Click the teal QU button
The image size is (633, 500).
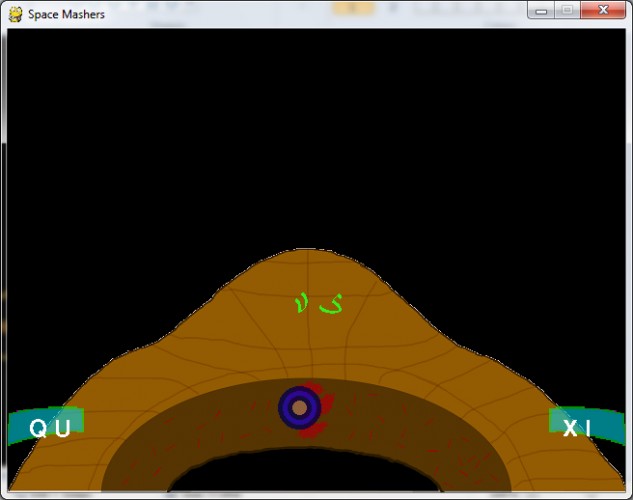[x=46, y=426]
